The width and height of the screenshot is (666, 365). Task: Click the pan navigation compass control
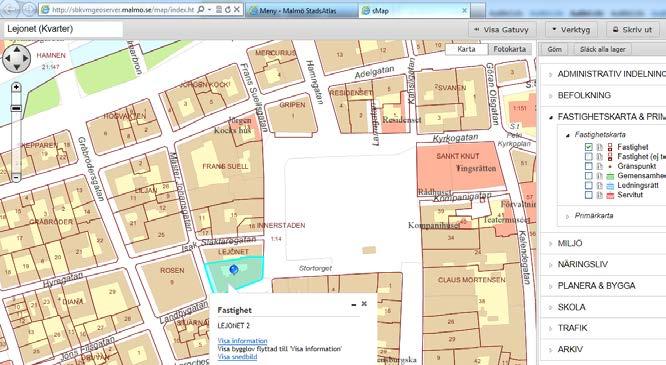(17, 59)
